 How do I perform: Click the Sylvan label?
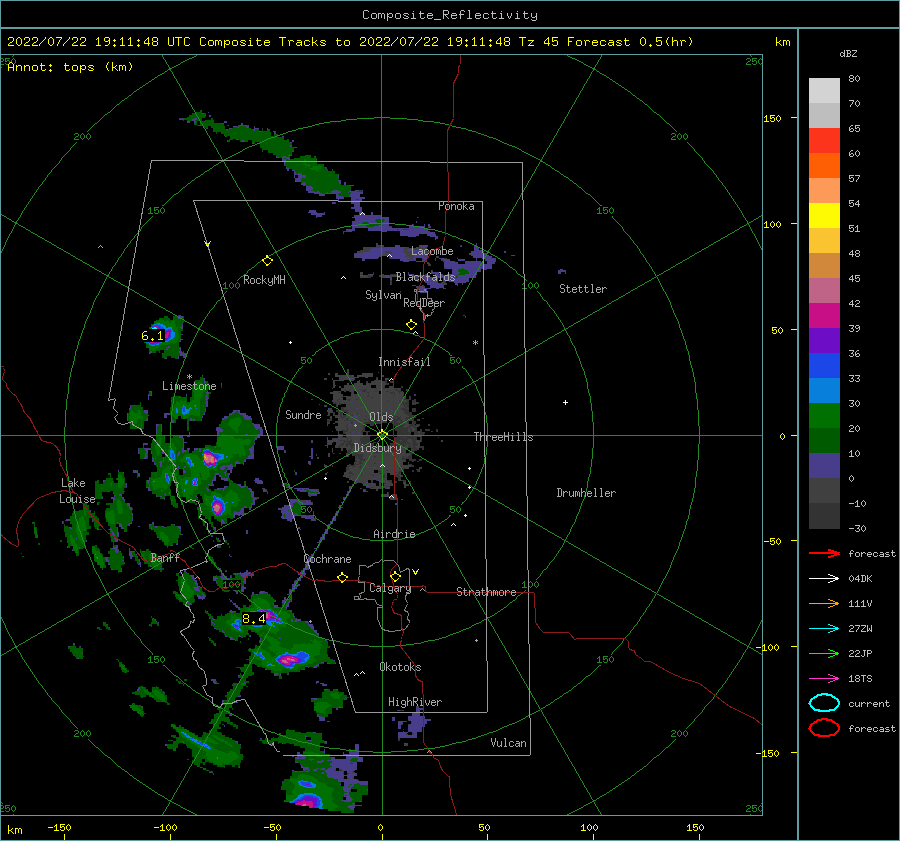[x=383, y=295]
